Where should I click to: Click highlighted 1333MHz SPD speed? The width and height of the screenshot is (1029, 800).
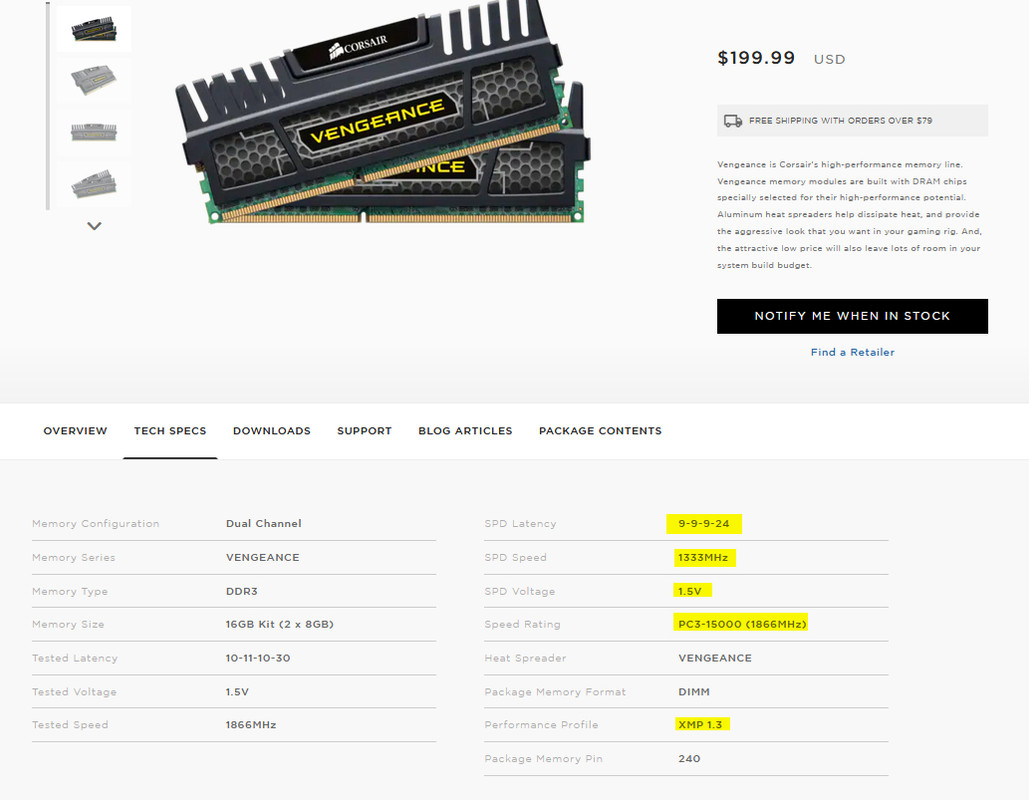703,558
